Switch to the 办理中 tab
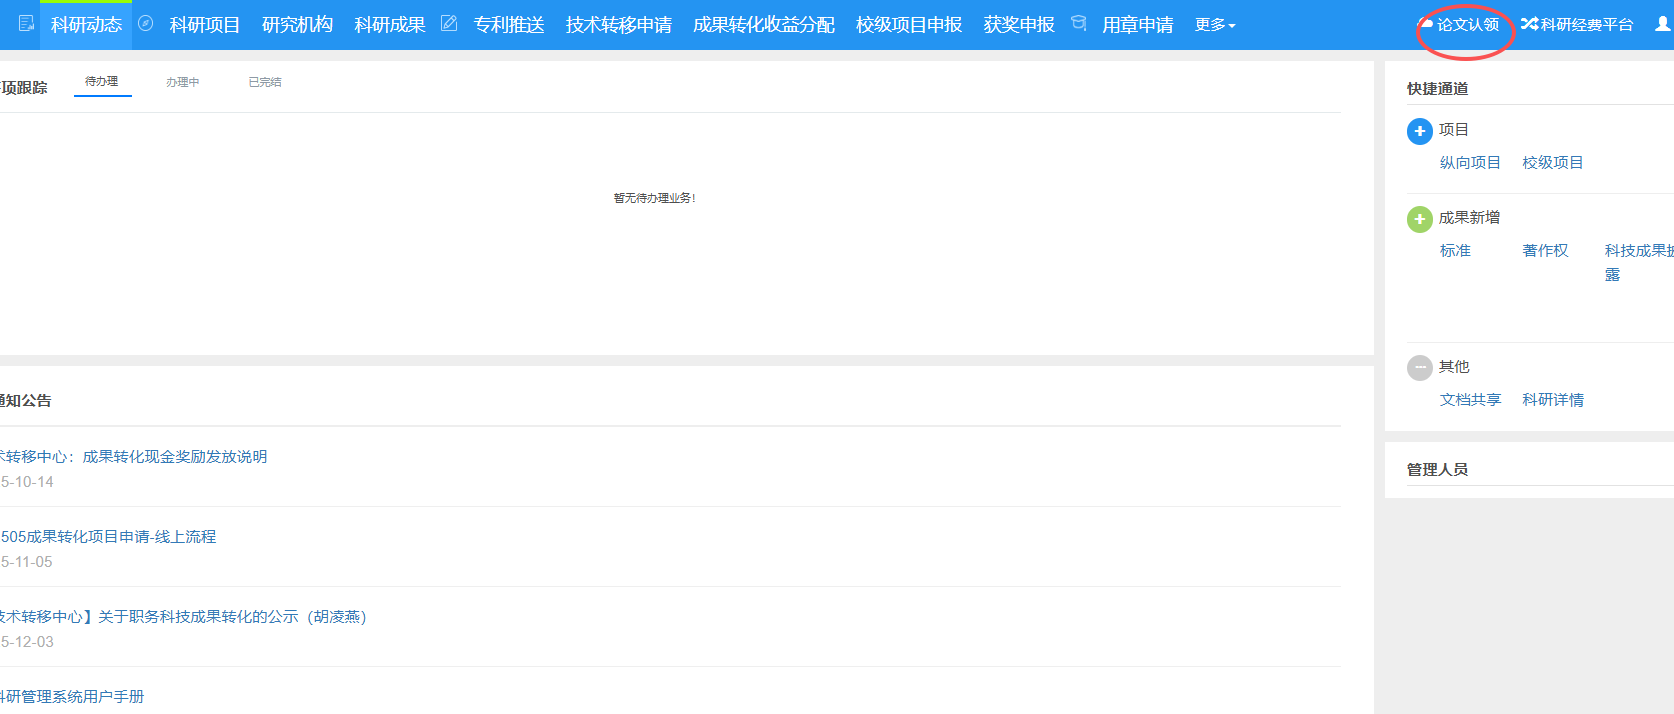The height and width of the screenshot is (714, 1674). [x=183, y=82]
